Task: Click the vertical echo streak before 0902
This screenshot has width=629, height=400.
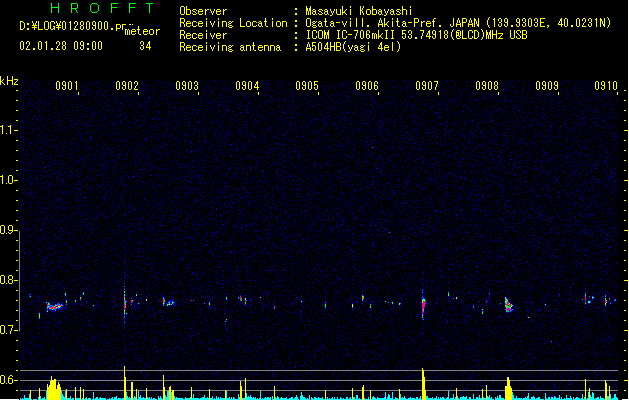Action: point(125,303)
